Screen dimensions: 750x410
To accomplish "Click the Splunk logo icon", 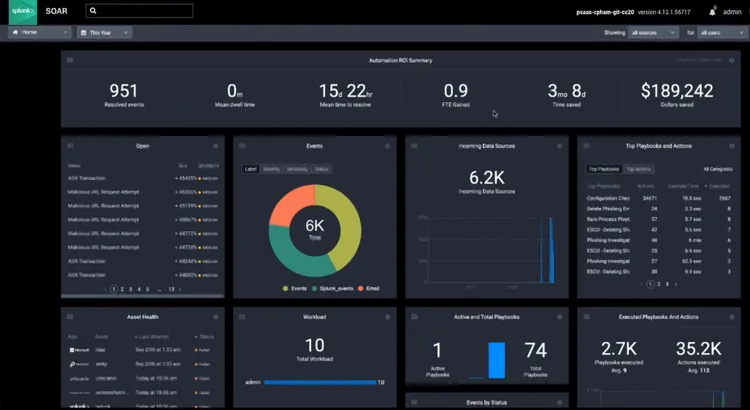I will click(x=22, y=11).
